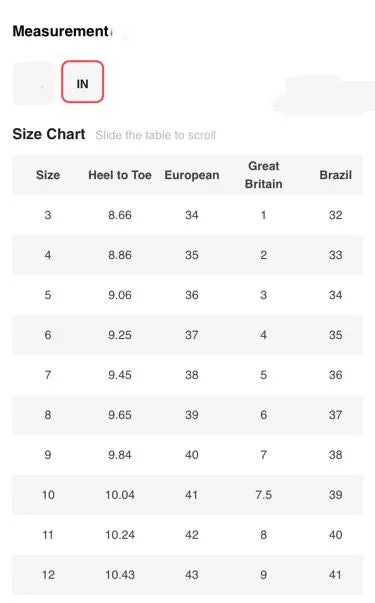Image resolution: width=375 pixels, height=603 pixels.
Task: Click Great Britain size 7.5 cell
Action: tap(263, 495)
